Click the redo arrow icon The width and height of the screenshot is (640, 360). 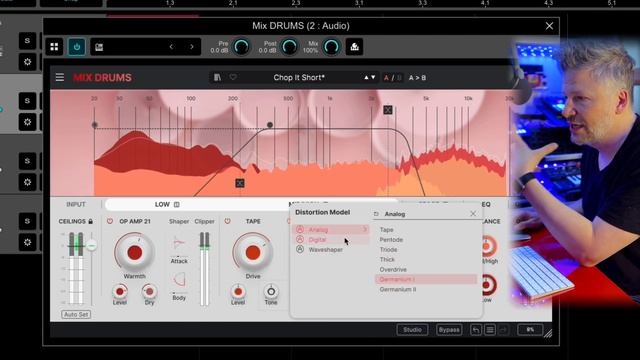pyautogui.click(x=503, y=330)
